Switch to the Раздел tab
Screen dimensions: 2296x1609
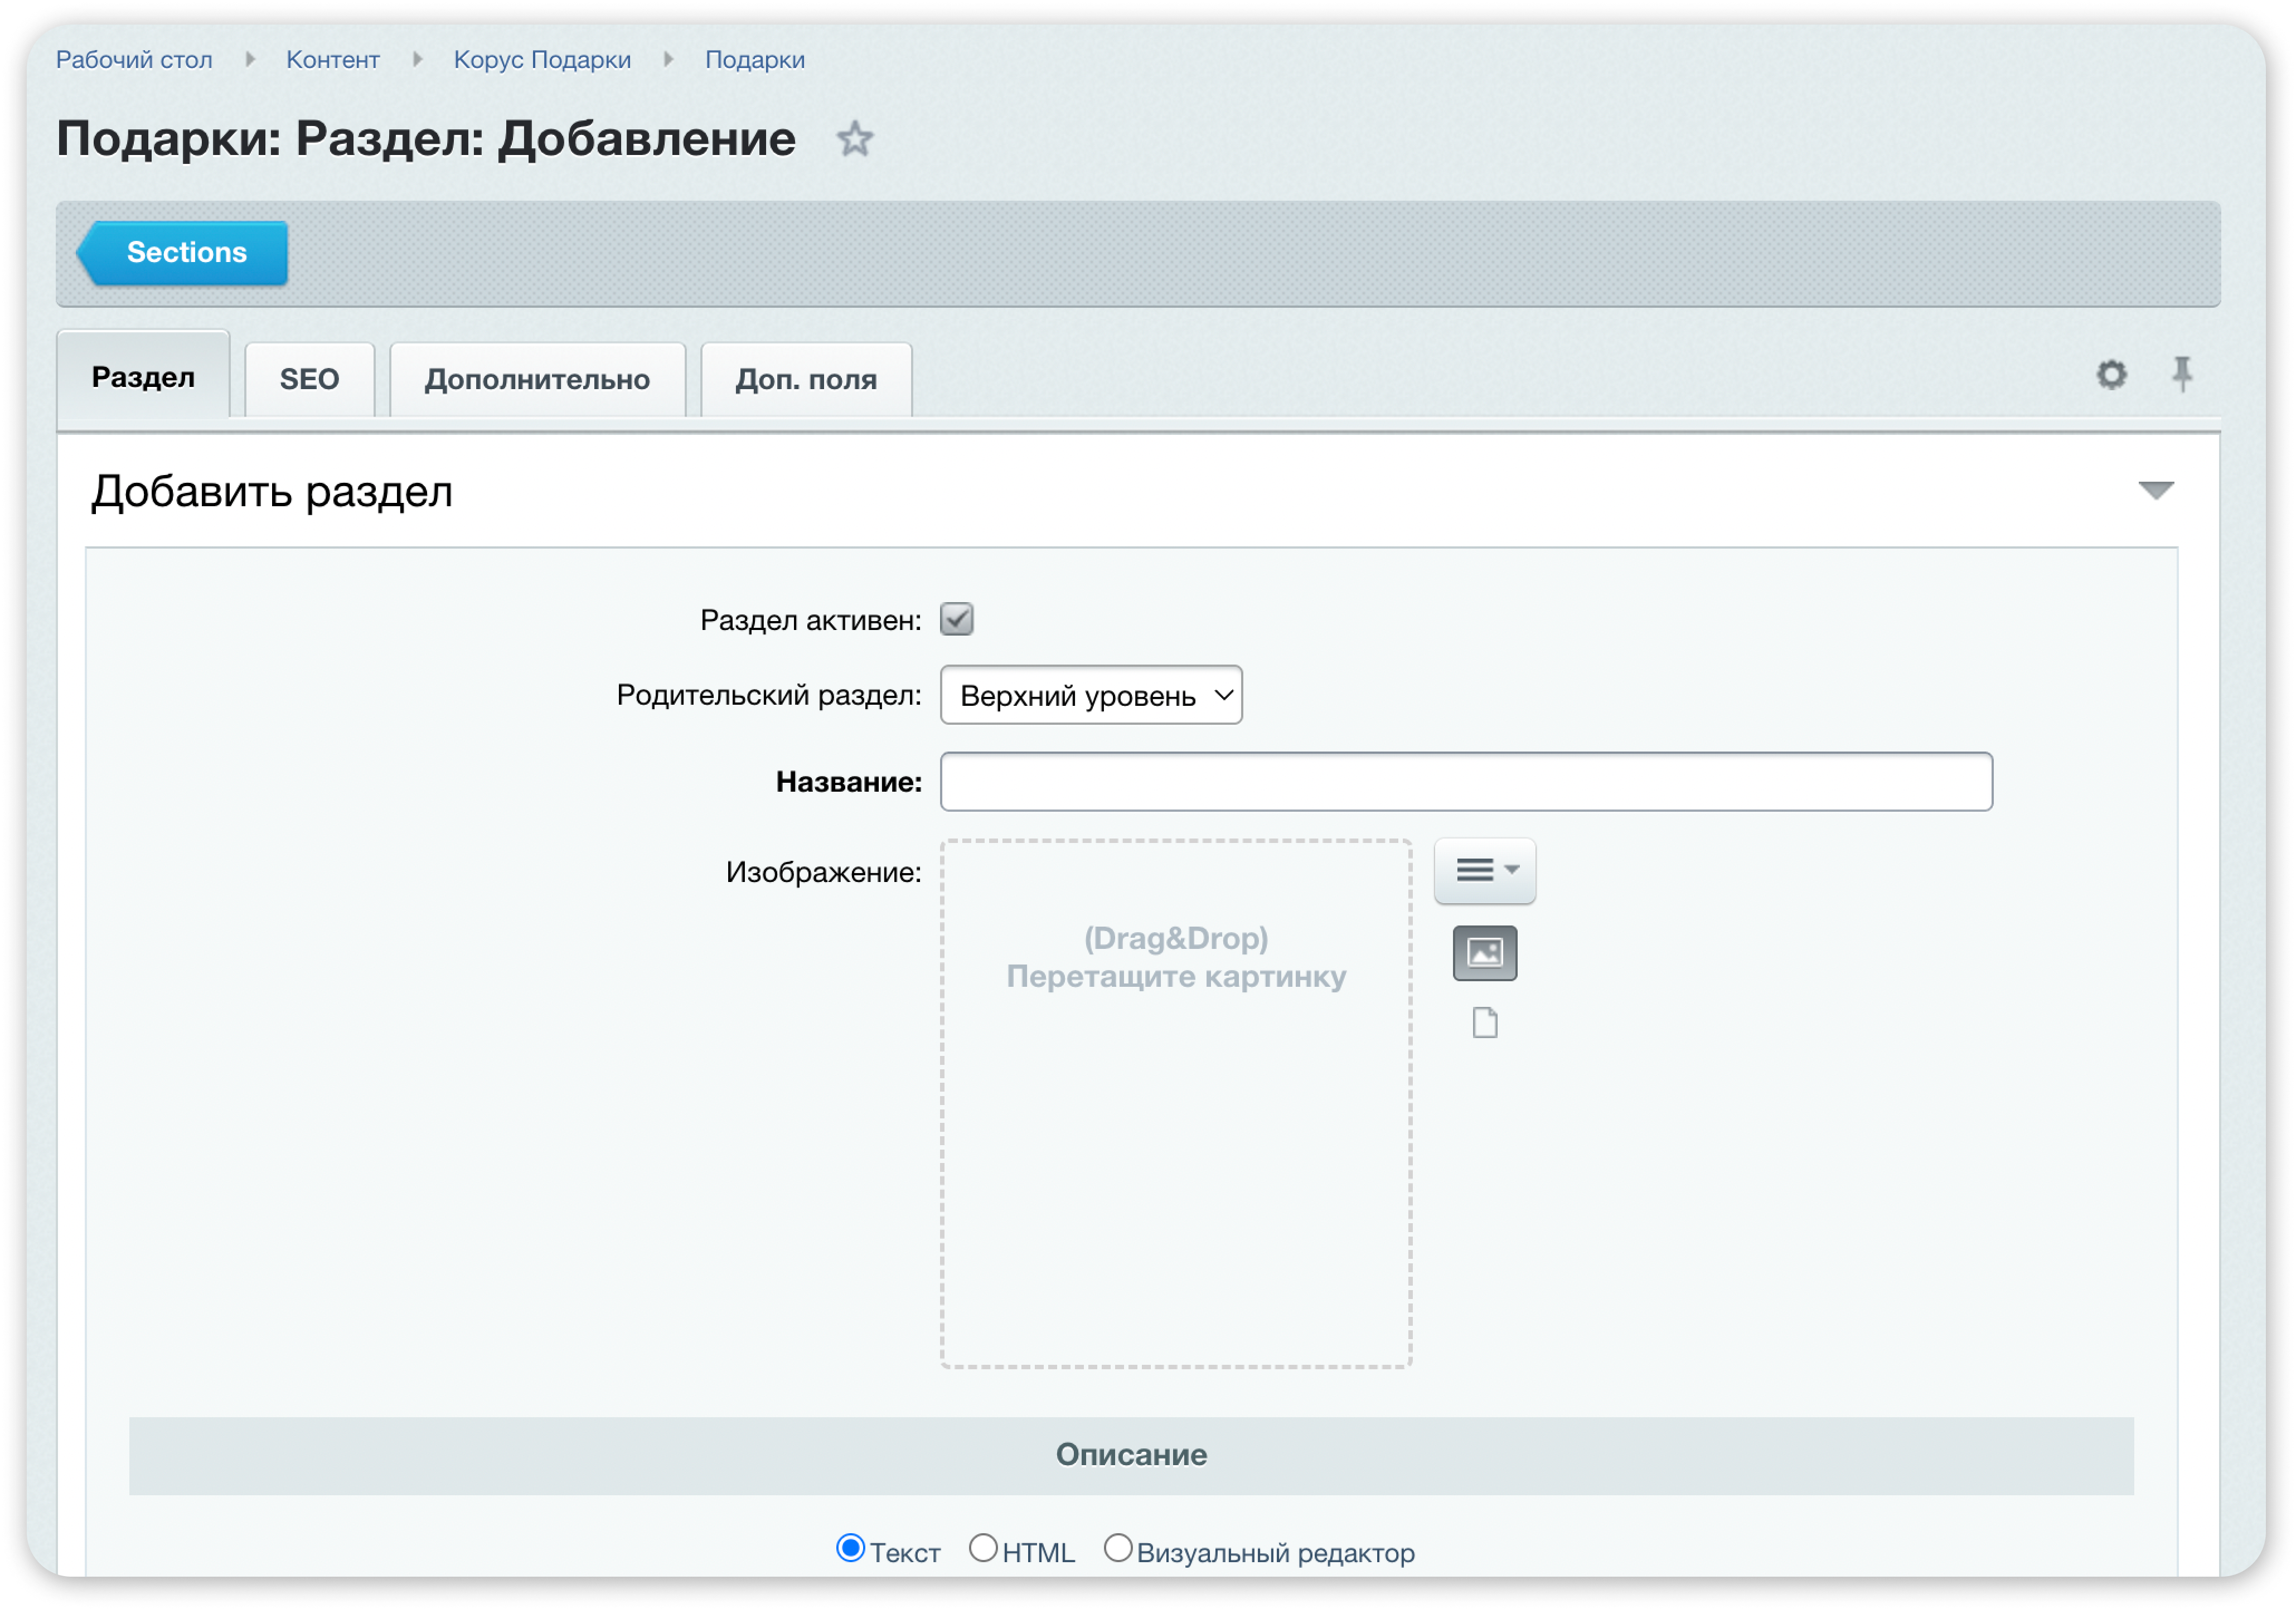coord(143,377)
